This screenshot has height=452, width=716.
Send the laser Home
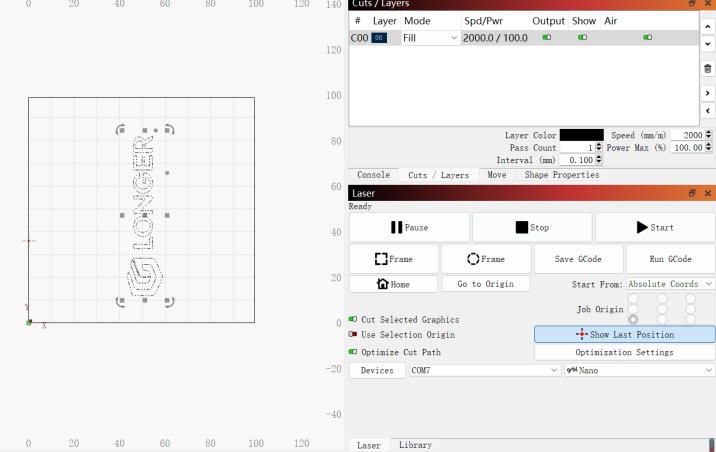[393, 284]
